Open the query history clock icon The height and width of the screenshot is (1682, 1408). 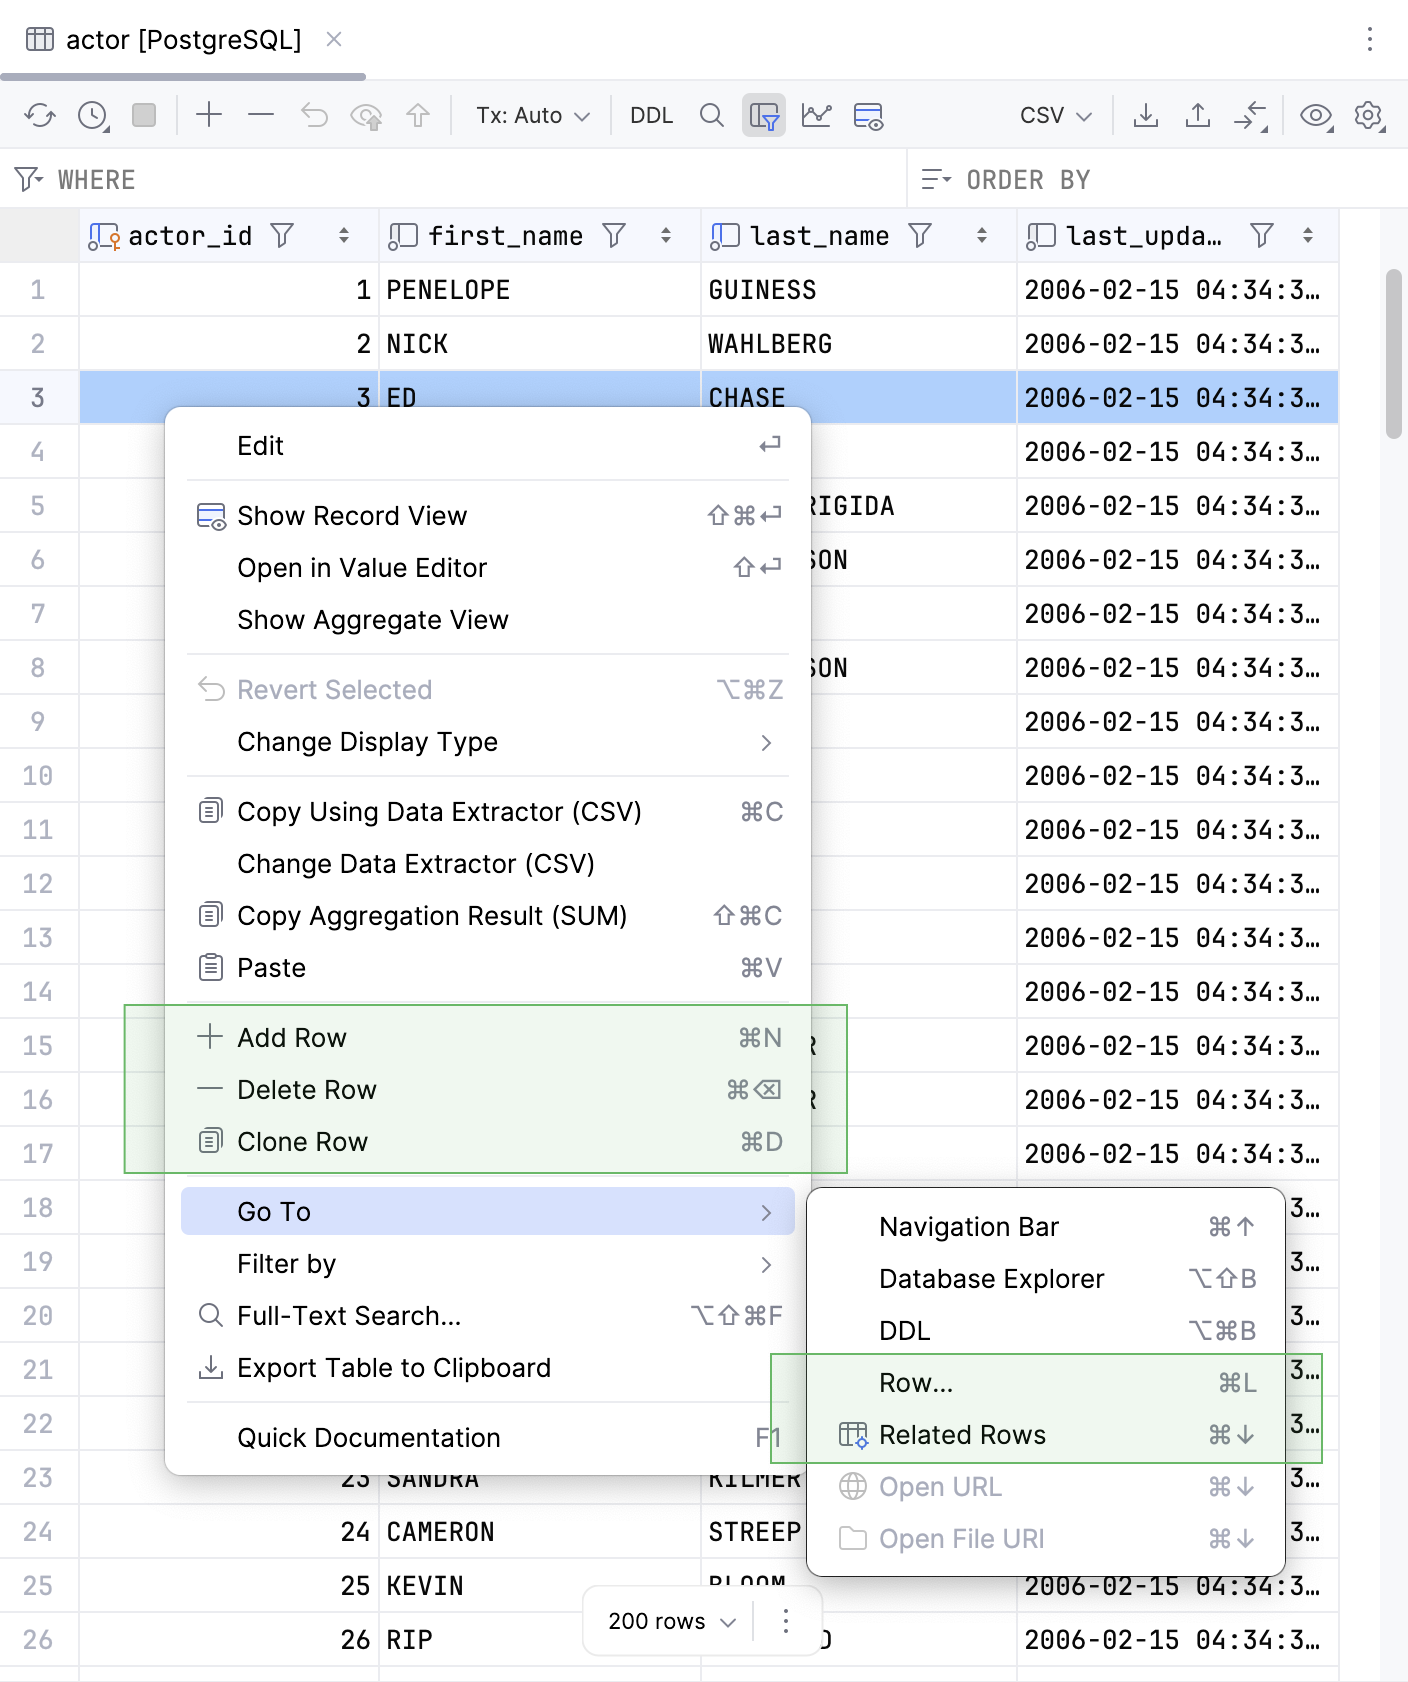[x=92, y=115]
